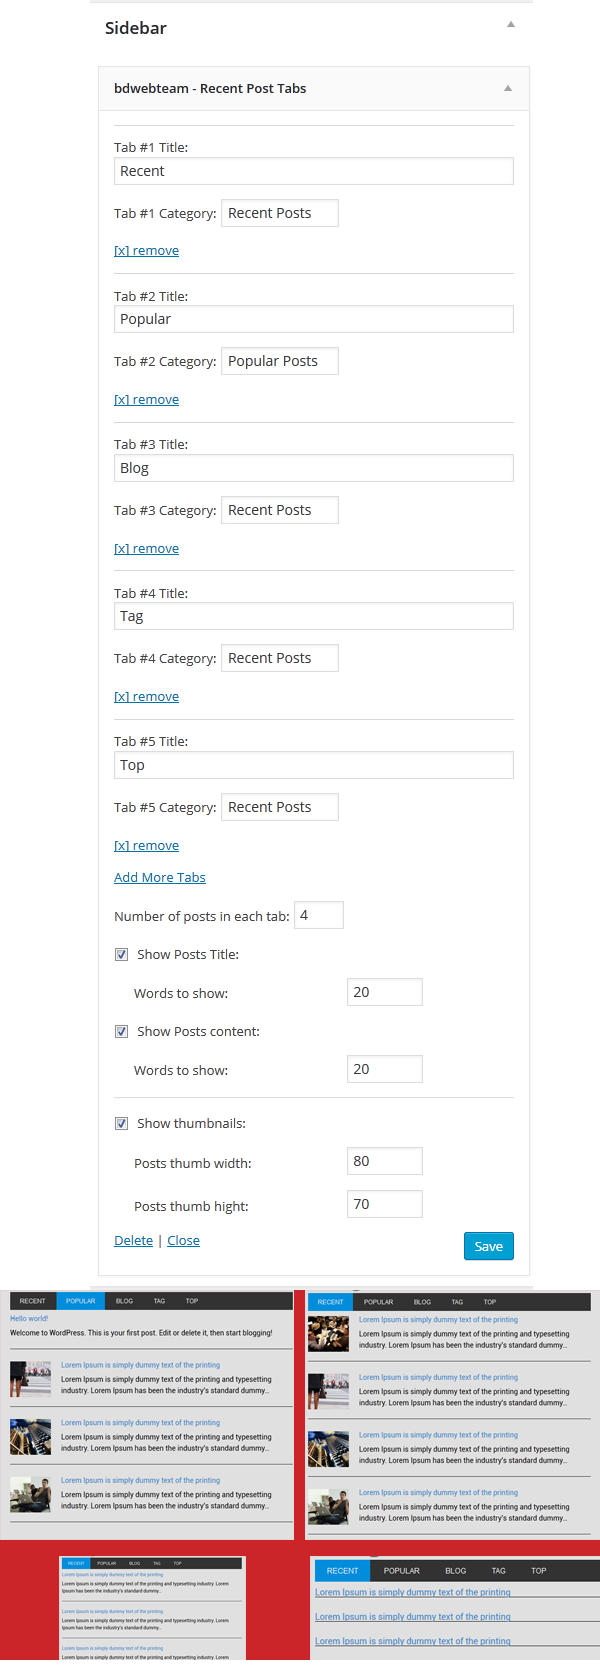Click the number of posts per tab field
This screenshot has width=600, height=1678.
click(318, 915)
